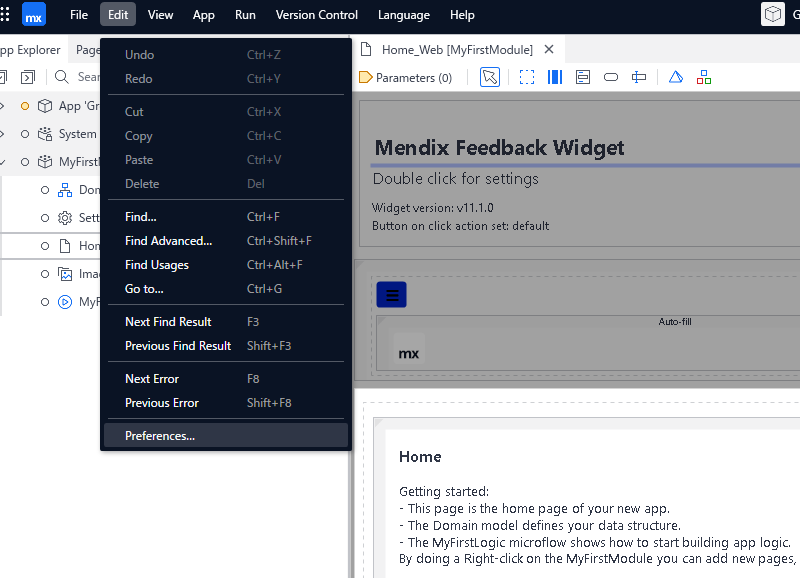Image resolution: width=800 pixels, height=578 pixels.
Task: Click the red-green widget structure toolbar icon
Action: click(x=704, y=77)
